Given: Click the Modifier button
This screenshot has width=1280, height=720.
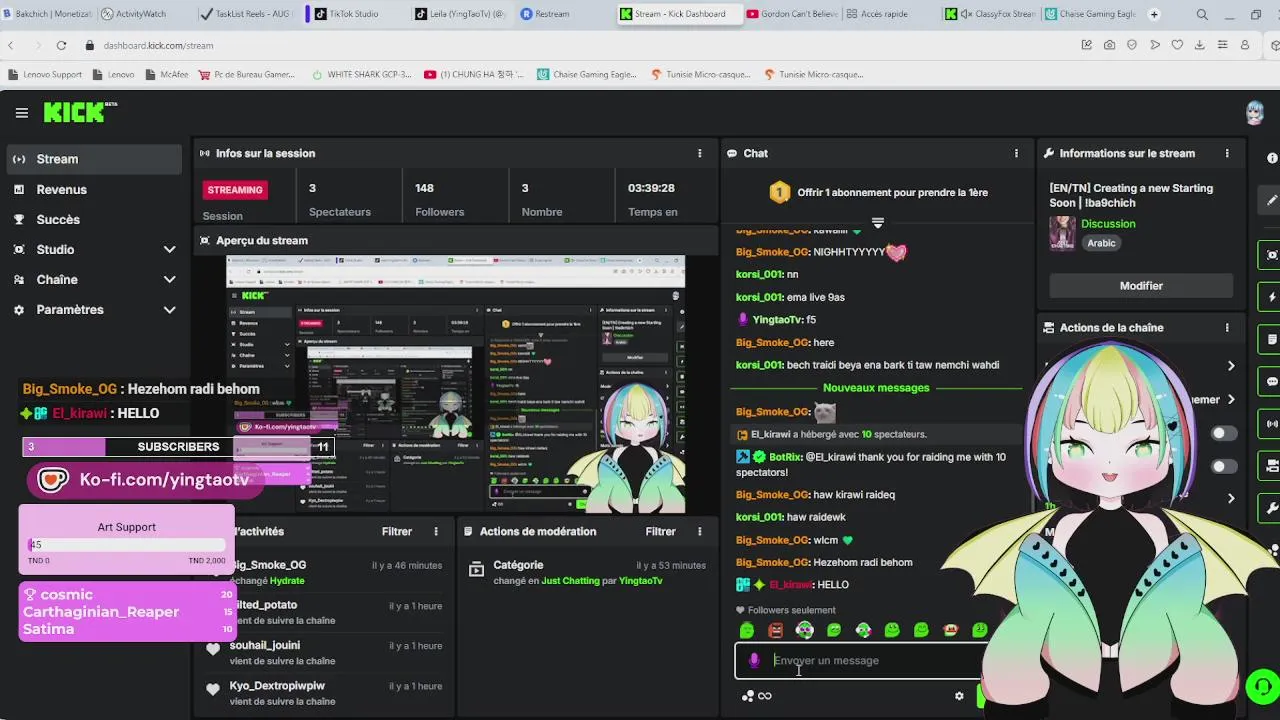Looking at the screenshot, I should click(x=1141, y=285).
